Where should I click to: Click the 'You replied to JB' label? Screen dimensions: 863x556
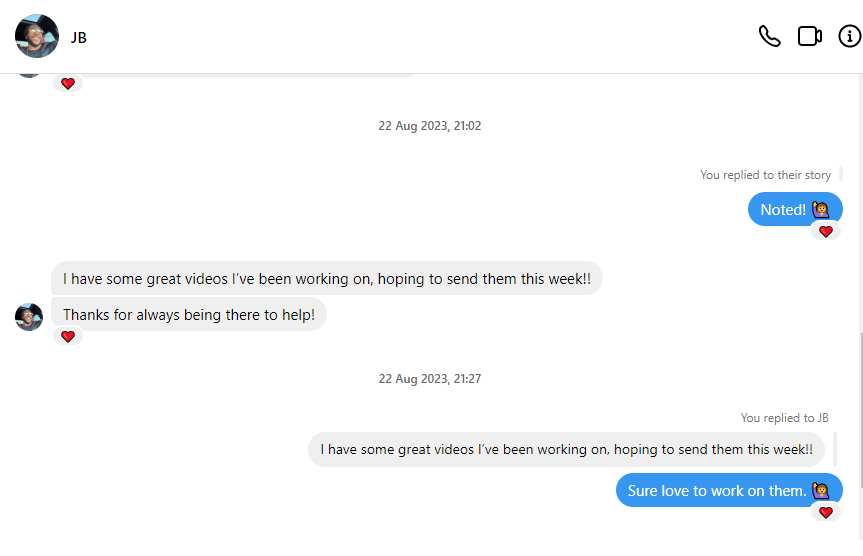784,418
